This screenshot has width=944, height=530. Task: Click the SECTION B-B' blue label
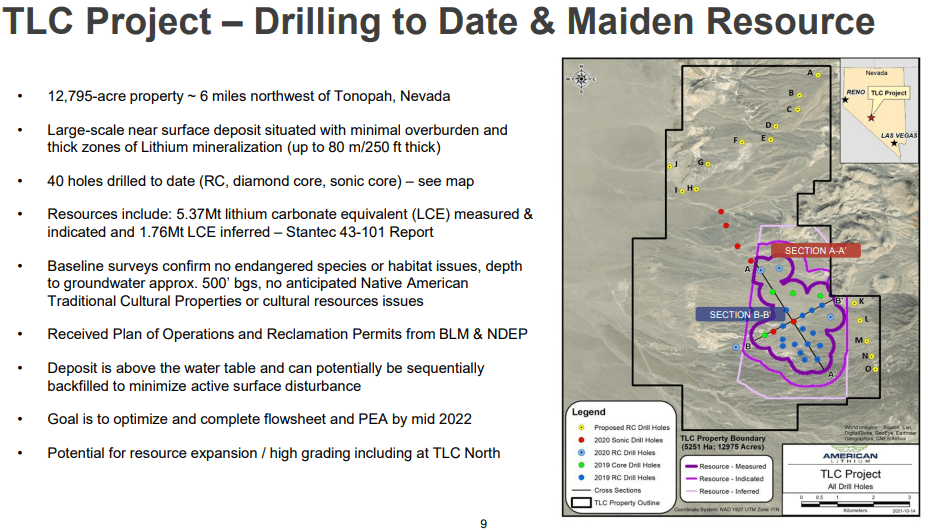740,314
